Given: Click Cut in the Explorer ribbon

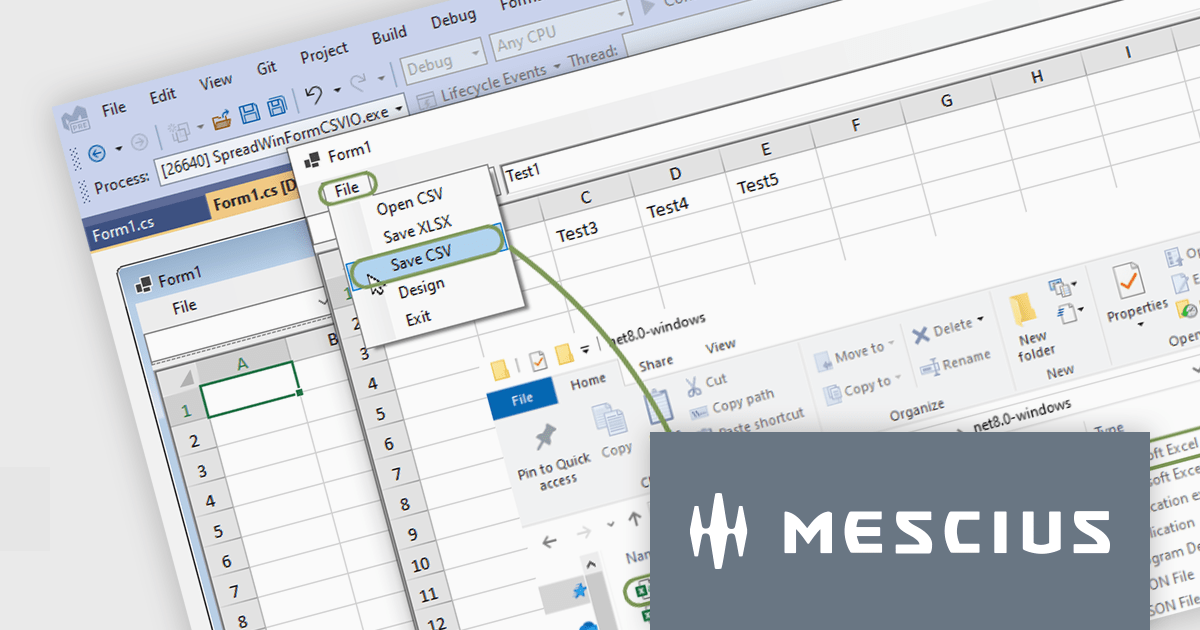Looking at the screenshot, I should point(706,383).
